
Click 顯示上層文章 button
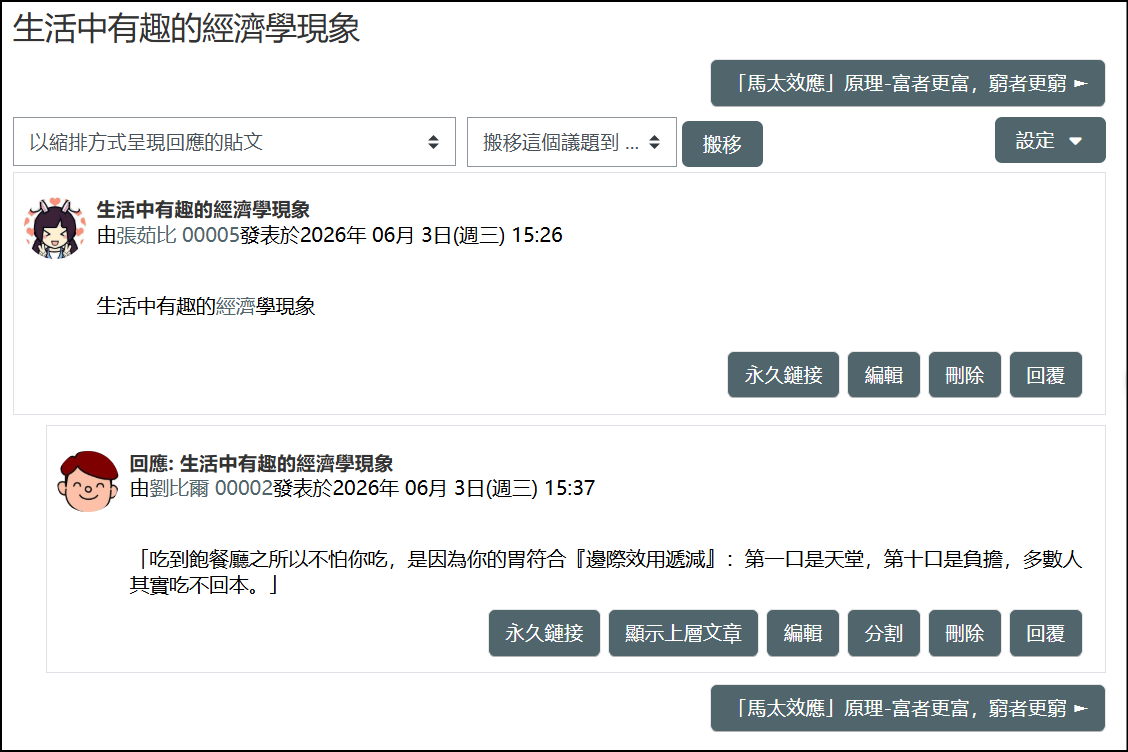click(x=683, y=633)
